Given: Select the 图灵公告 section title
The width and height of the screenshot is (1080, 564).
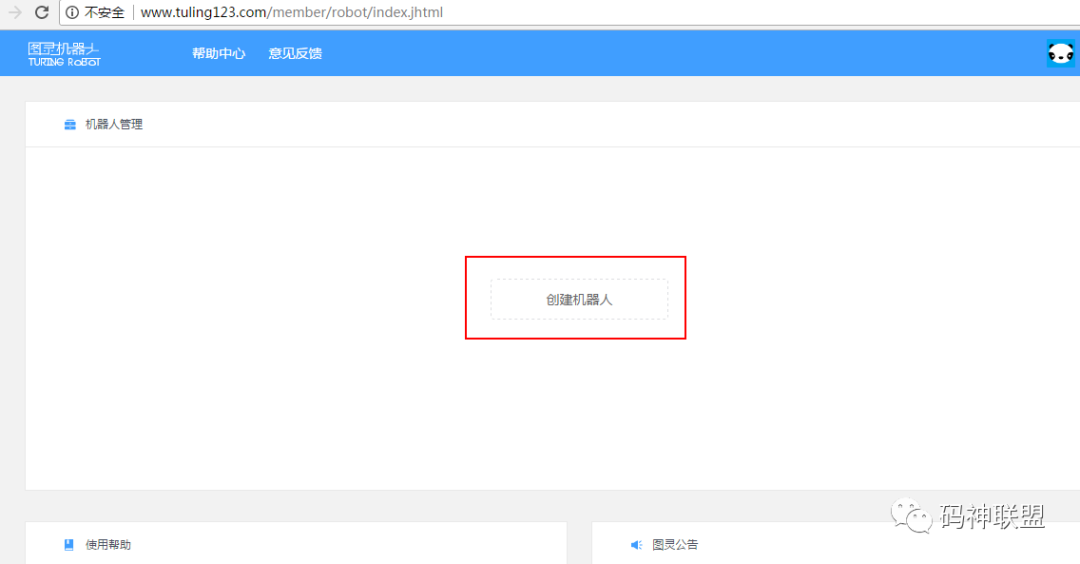Looking at the screenshot, I should [675, 545].
